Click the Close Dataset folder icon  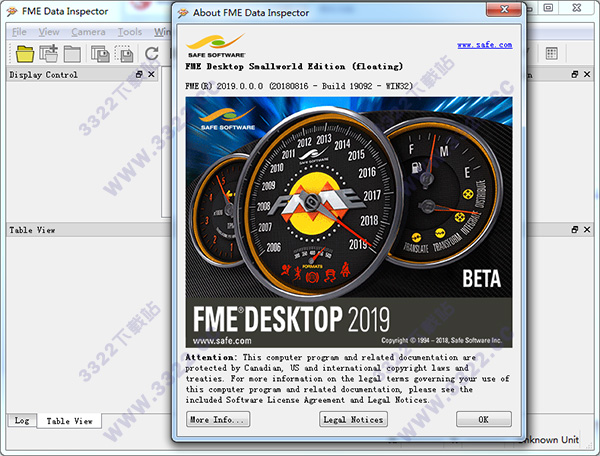point(73,53)
